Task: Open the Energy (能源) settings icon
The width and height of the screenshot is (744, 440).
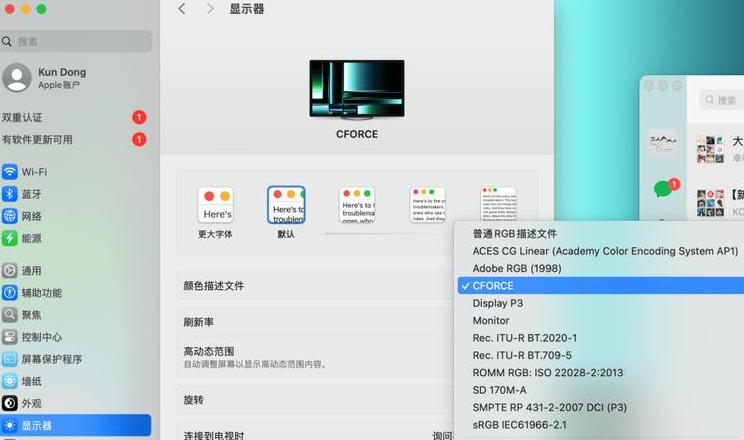Action: (x=10, y=238)
